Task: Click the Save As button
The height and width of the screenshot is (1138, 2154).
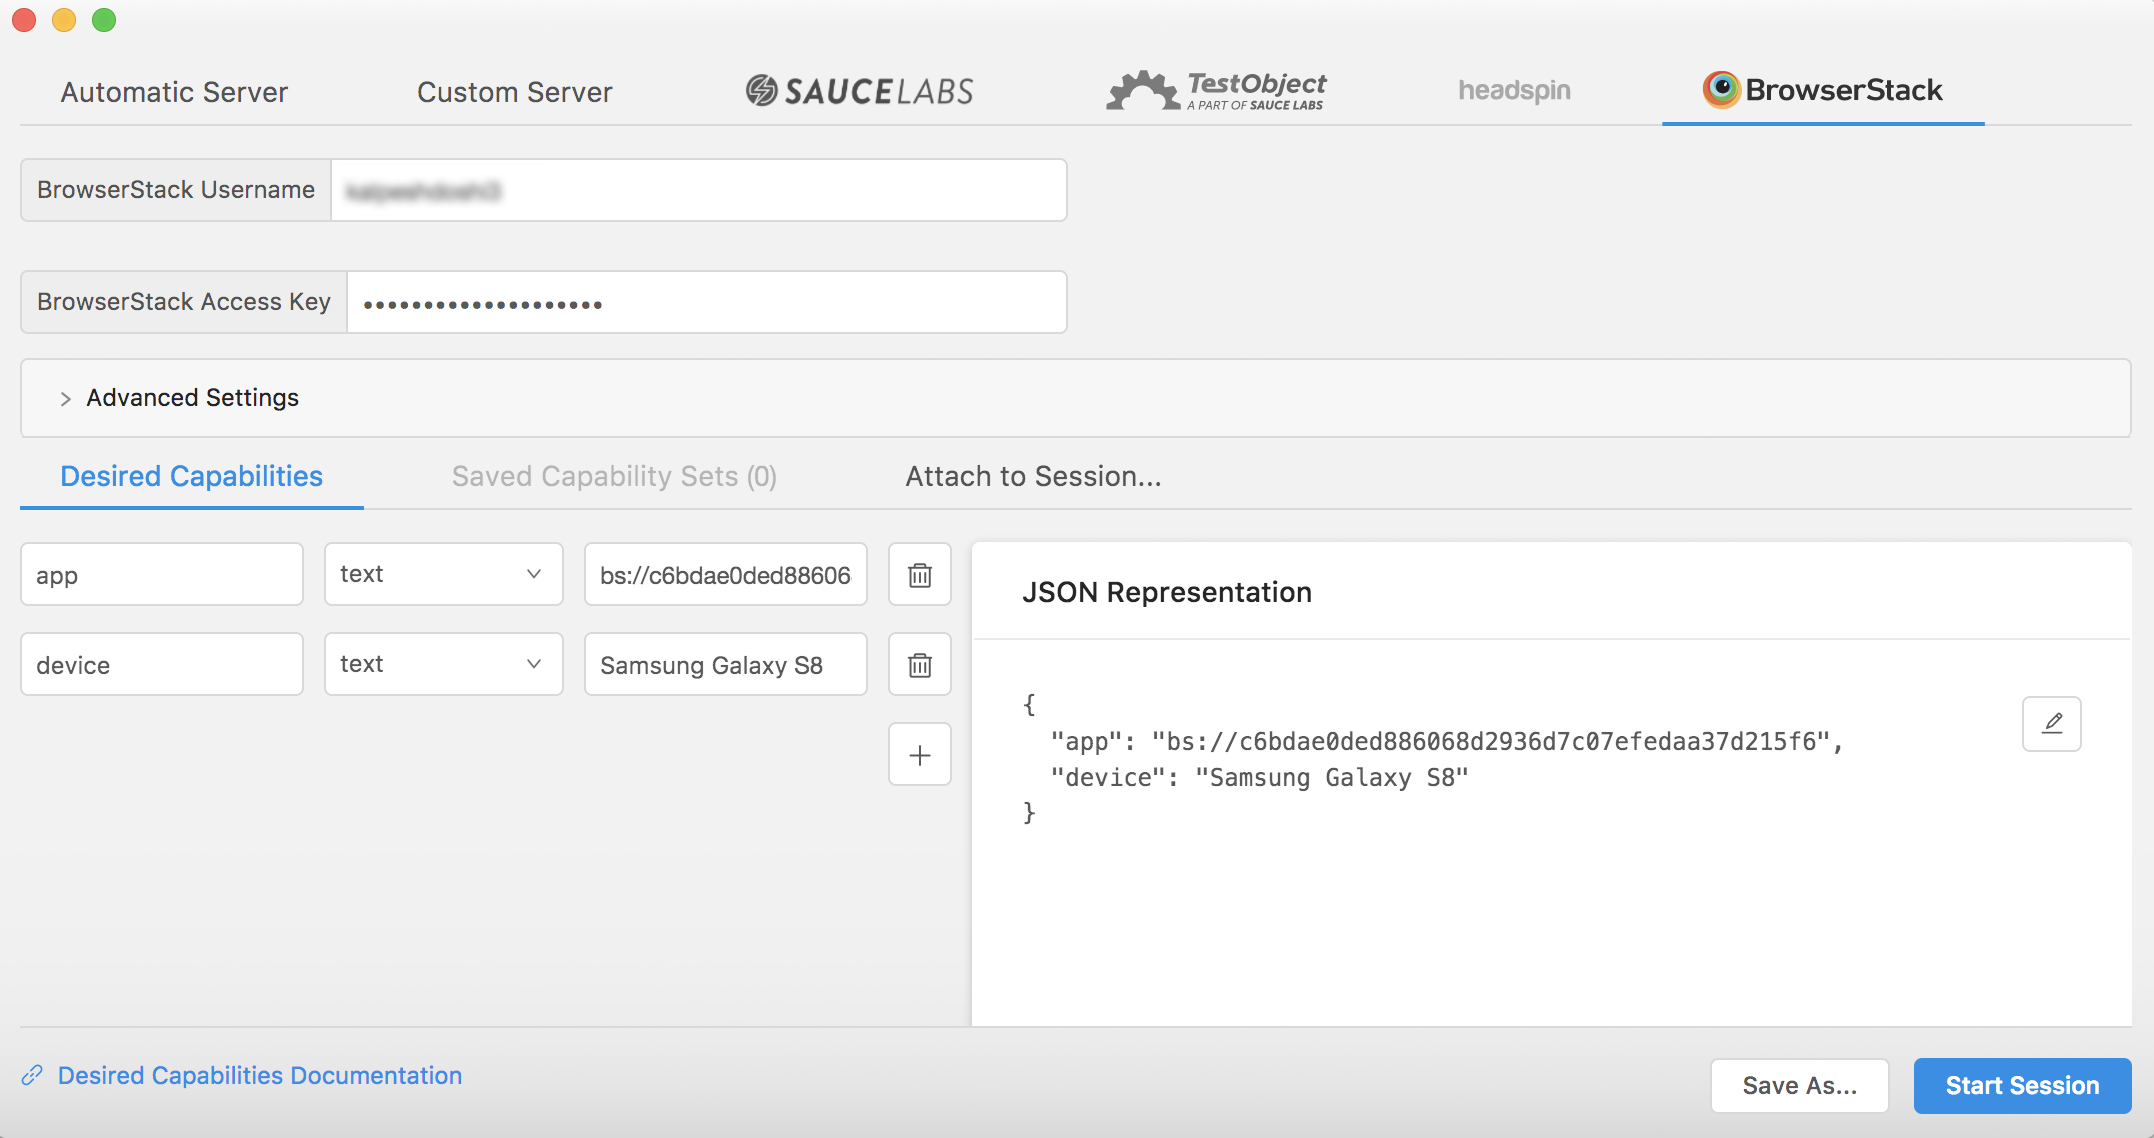Action: coord(1799,1085)
